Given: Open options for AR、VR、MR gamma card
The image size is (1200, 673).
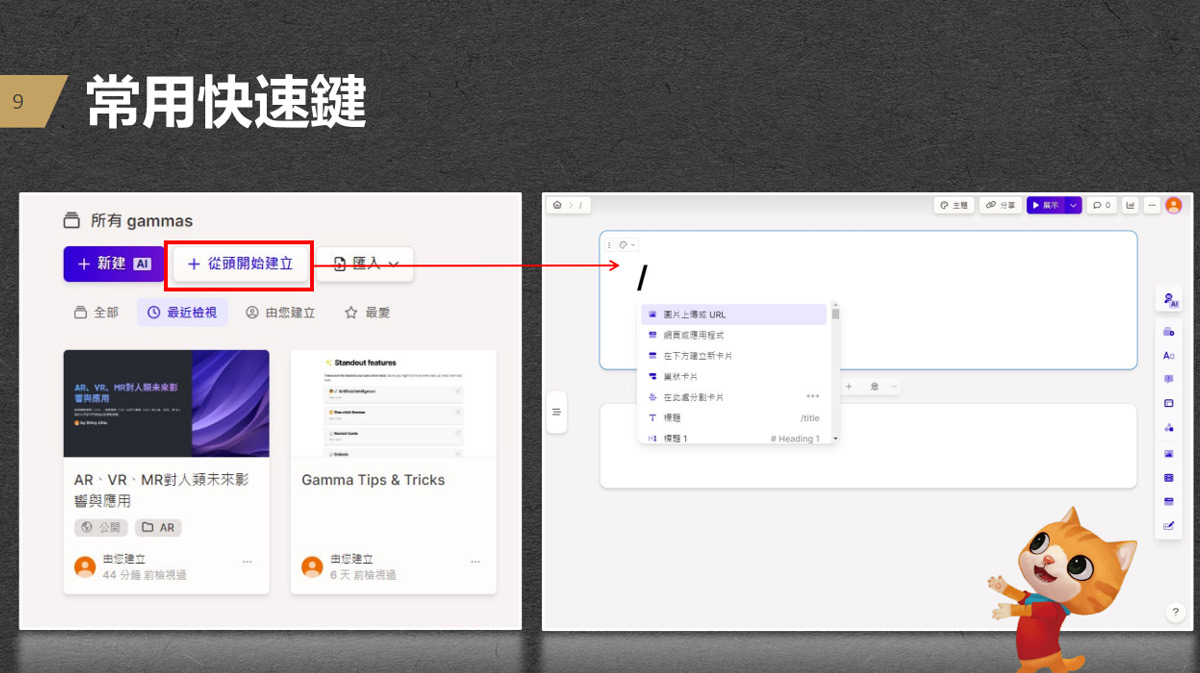Looking at the screenshot, I should point(247,561).
